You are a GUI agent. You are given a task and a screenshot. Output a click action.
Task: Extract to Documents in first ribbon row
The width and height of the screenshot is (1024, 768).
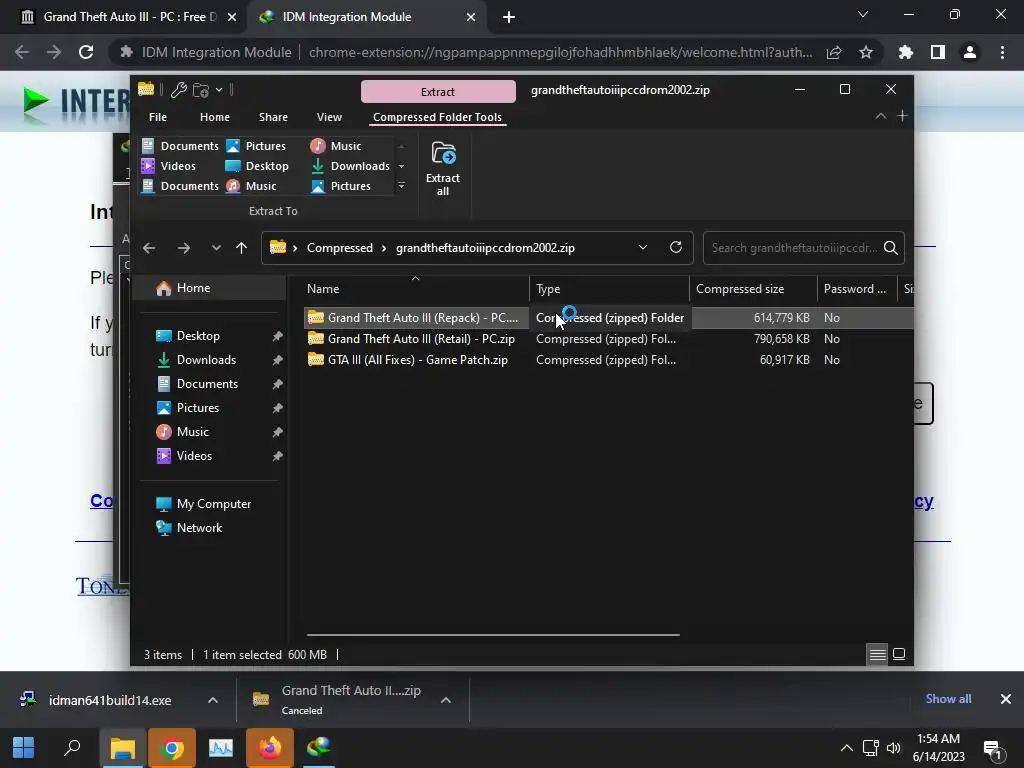point(180,146)
